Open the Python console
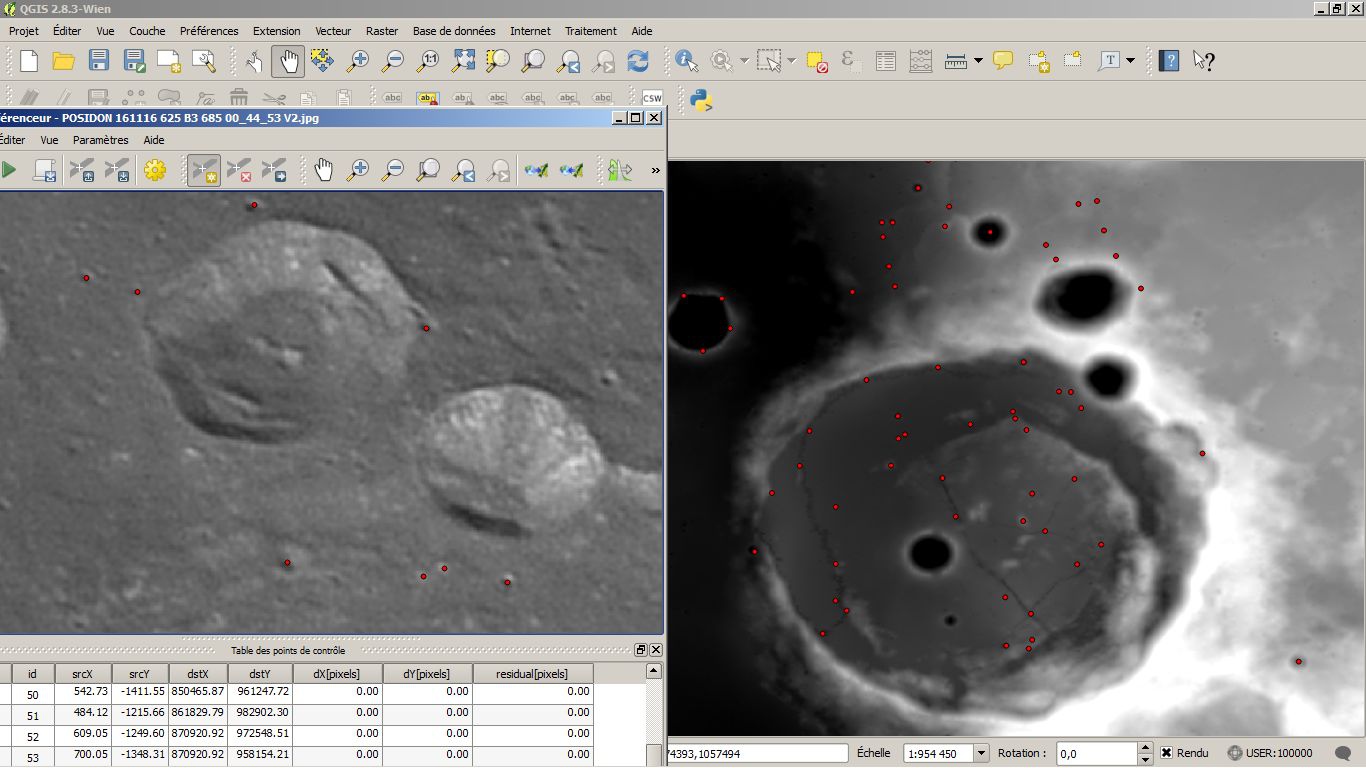Image resolution: width=1366 pixels, height=768 pixels. point(701,99)
